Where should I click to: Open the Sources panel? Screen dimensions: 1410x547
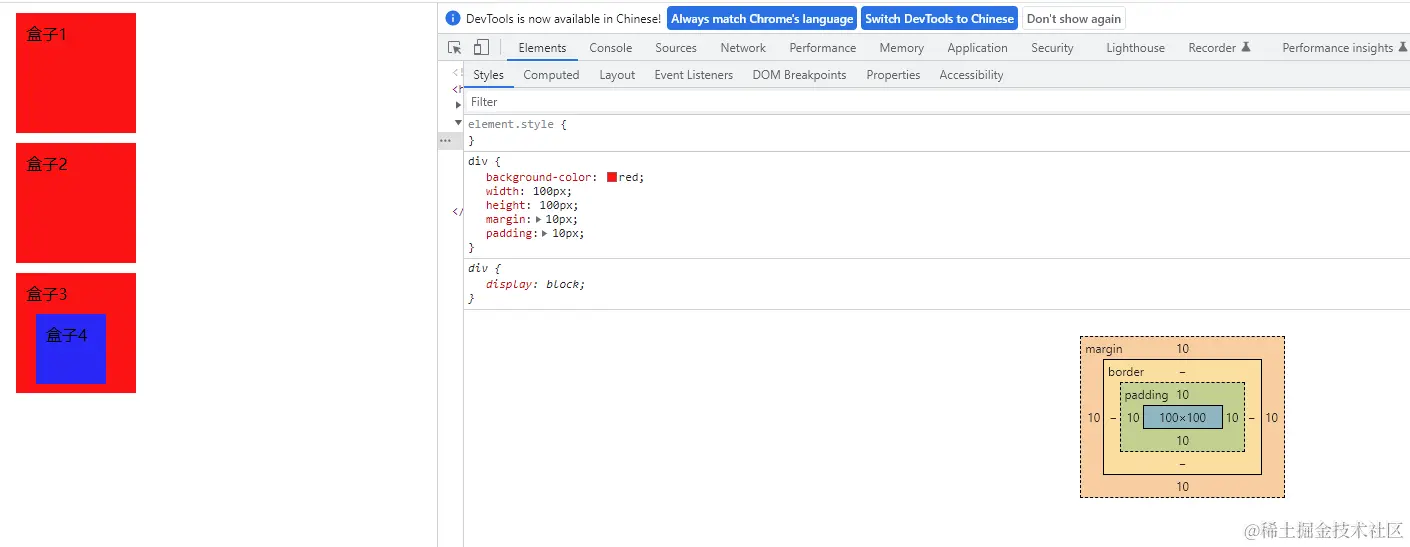(x=676, y=48)
